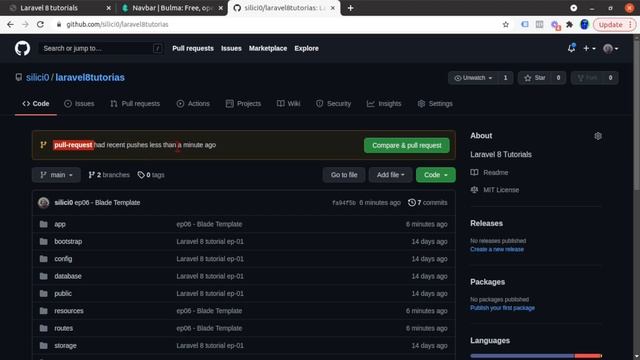Open the ep06 - Blade Template latest commit
Image resolution: width=640 pixels, height=360 pixels.
[x=107, y=203]
